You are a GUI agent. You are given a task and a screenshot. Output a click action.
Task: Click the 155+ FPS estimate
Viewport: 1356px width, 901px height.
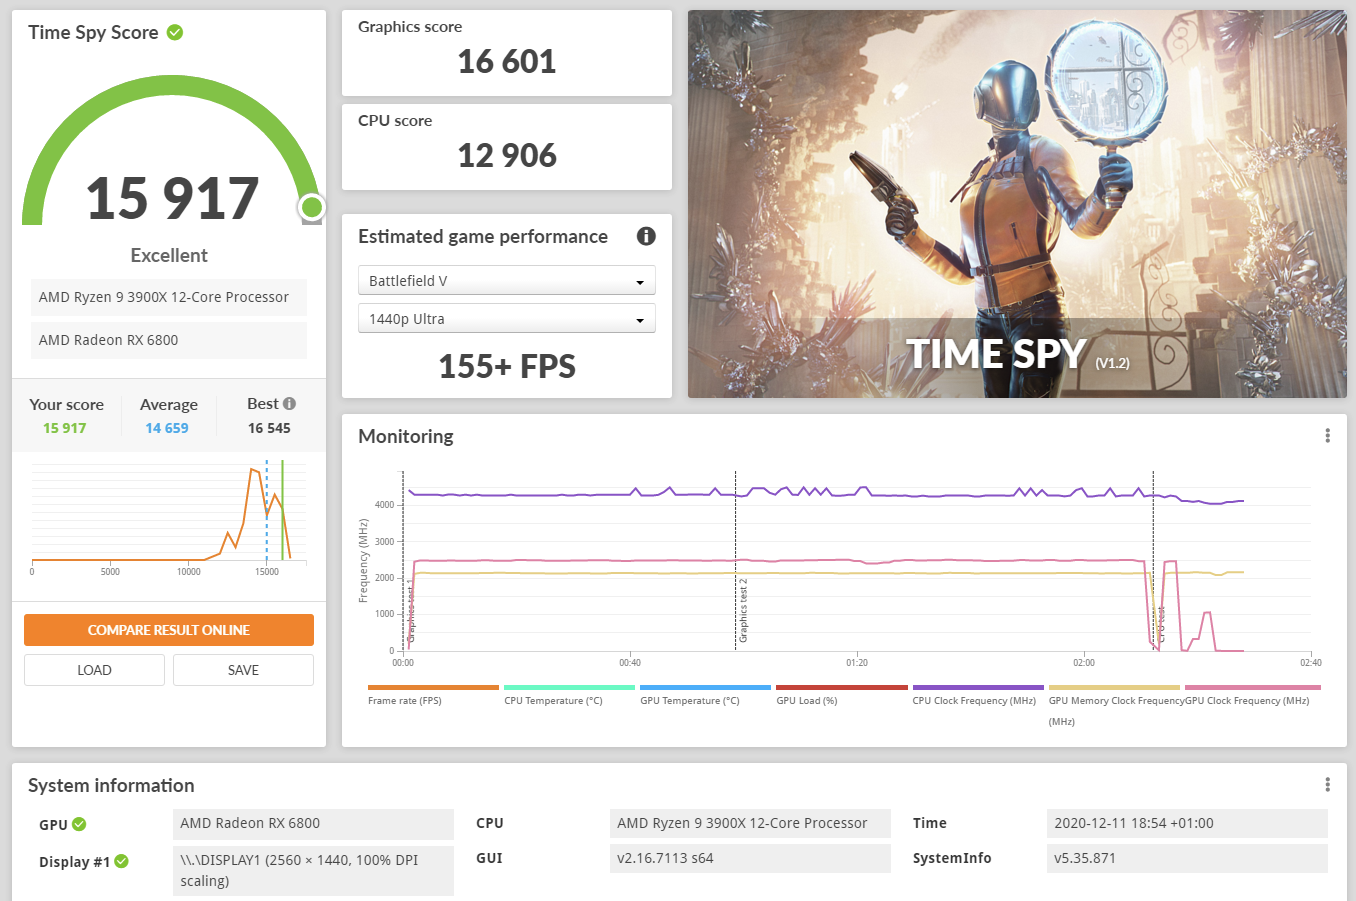click(507, 366)
